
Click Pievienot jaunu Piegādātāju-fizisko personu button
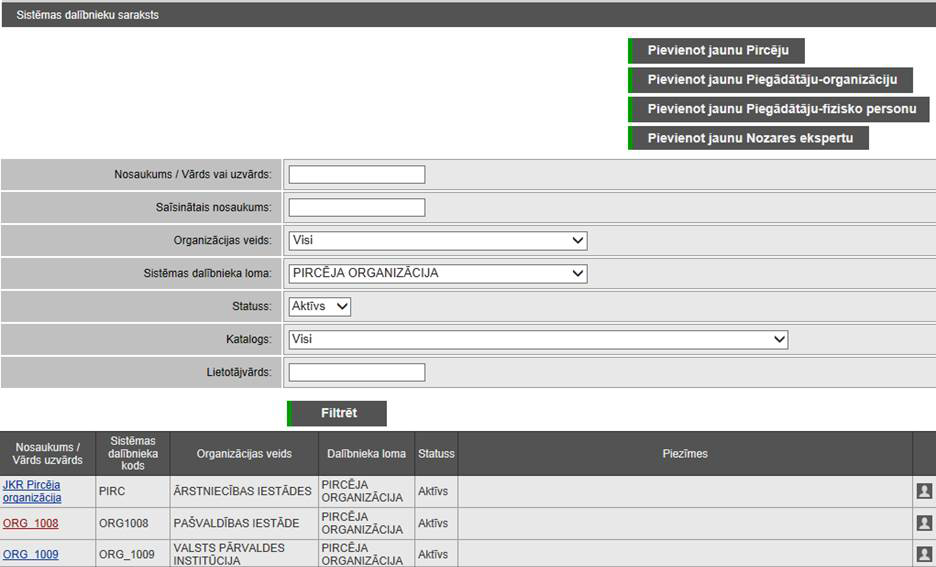click(780, 109)
